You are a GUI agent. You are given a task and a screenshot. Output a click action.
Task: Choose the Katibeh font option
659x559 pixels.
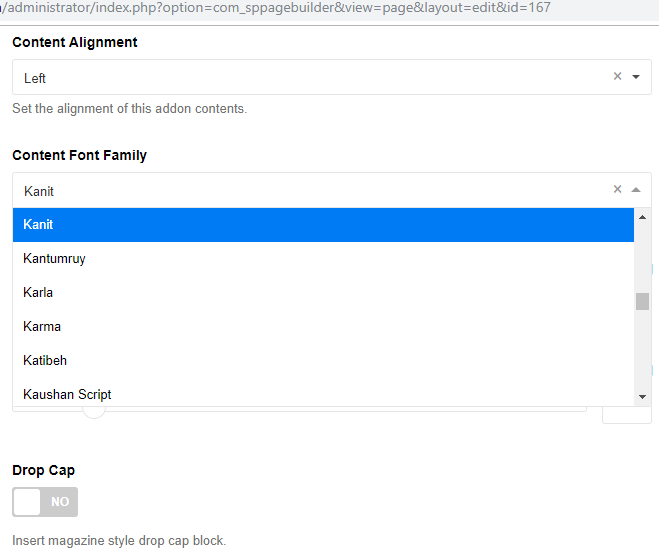click(323, 361)
